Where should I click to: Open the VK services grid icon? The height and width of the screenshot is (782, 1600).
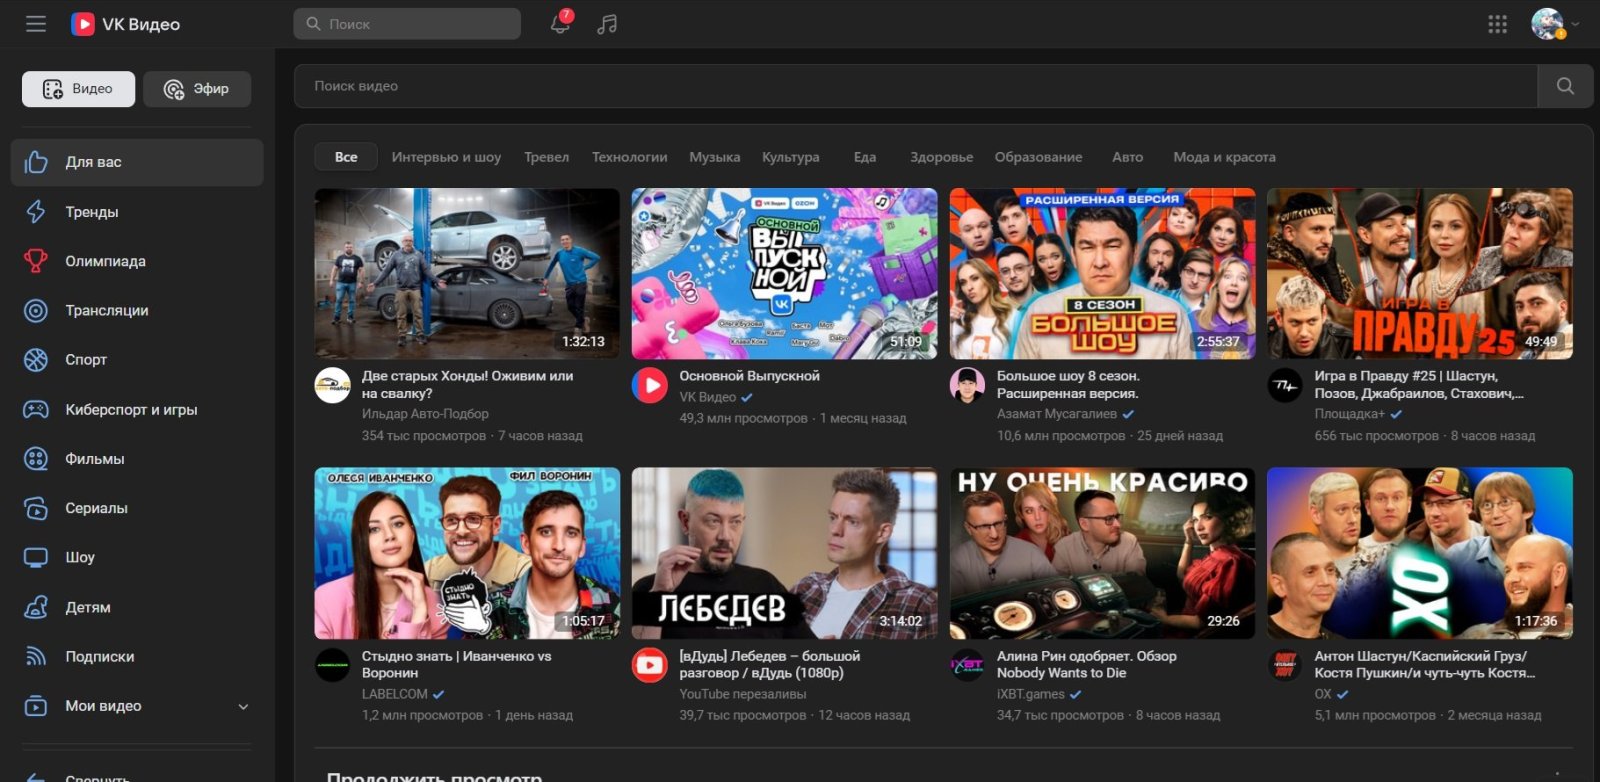1497,24
